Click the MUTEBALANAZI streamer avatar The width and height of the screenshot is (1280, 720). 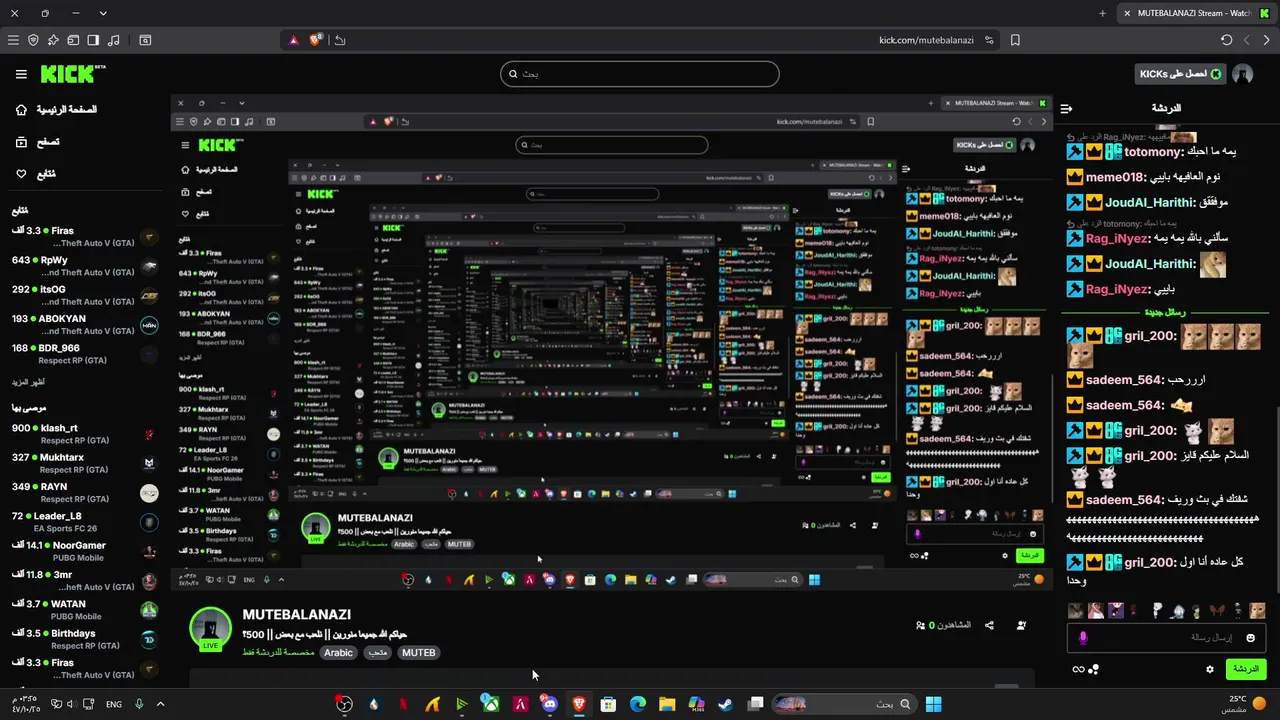coord(211,629)
